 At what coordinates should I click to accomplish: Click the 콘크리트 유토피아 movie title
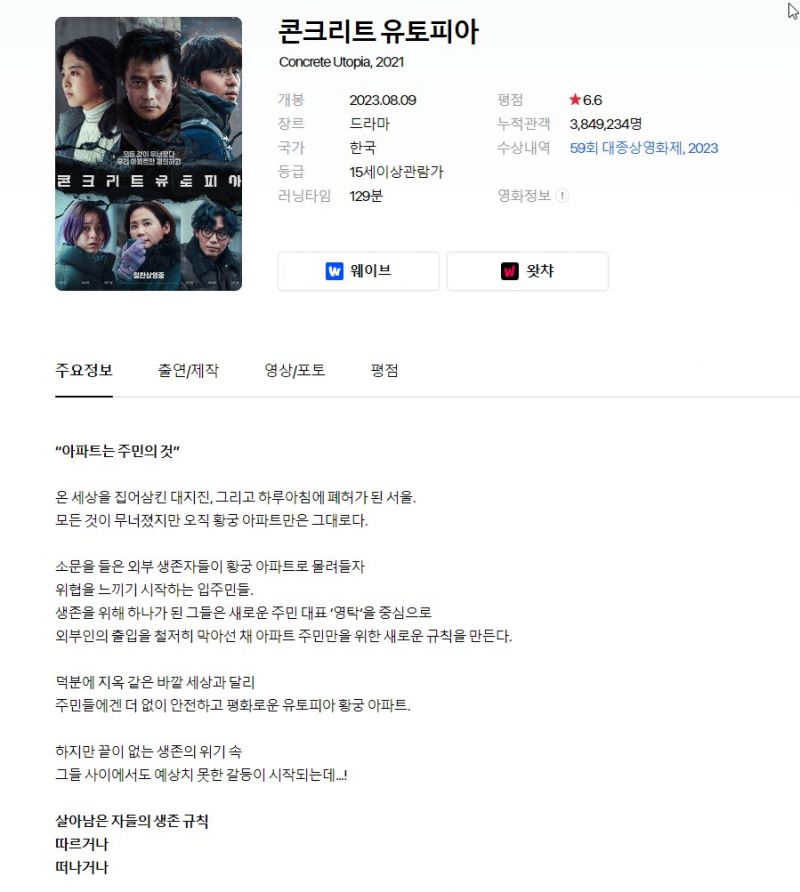pos(378,31)
